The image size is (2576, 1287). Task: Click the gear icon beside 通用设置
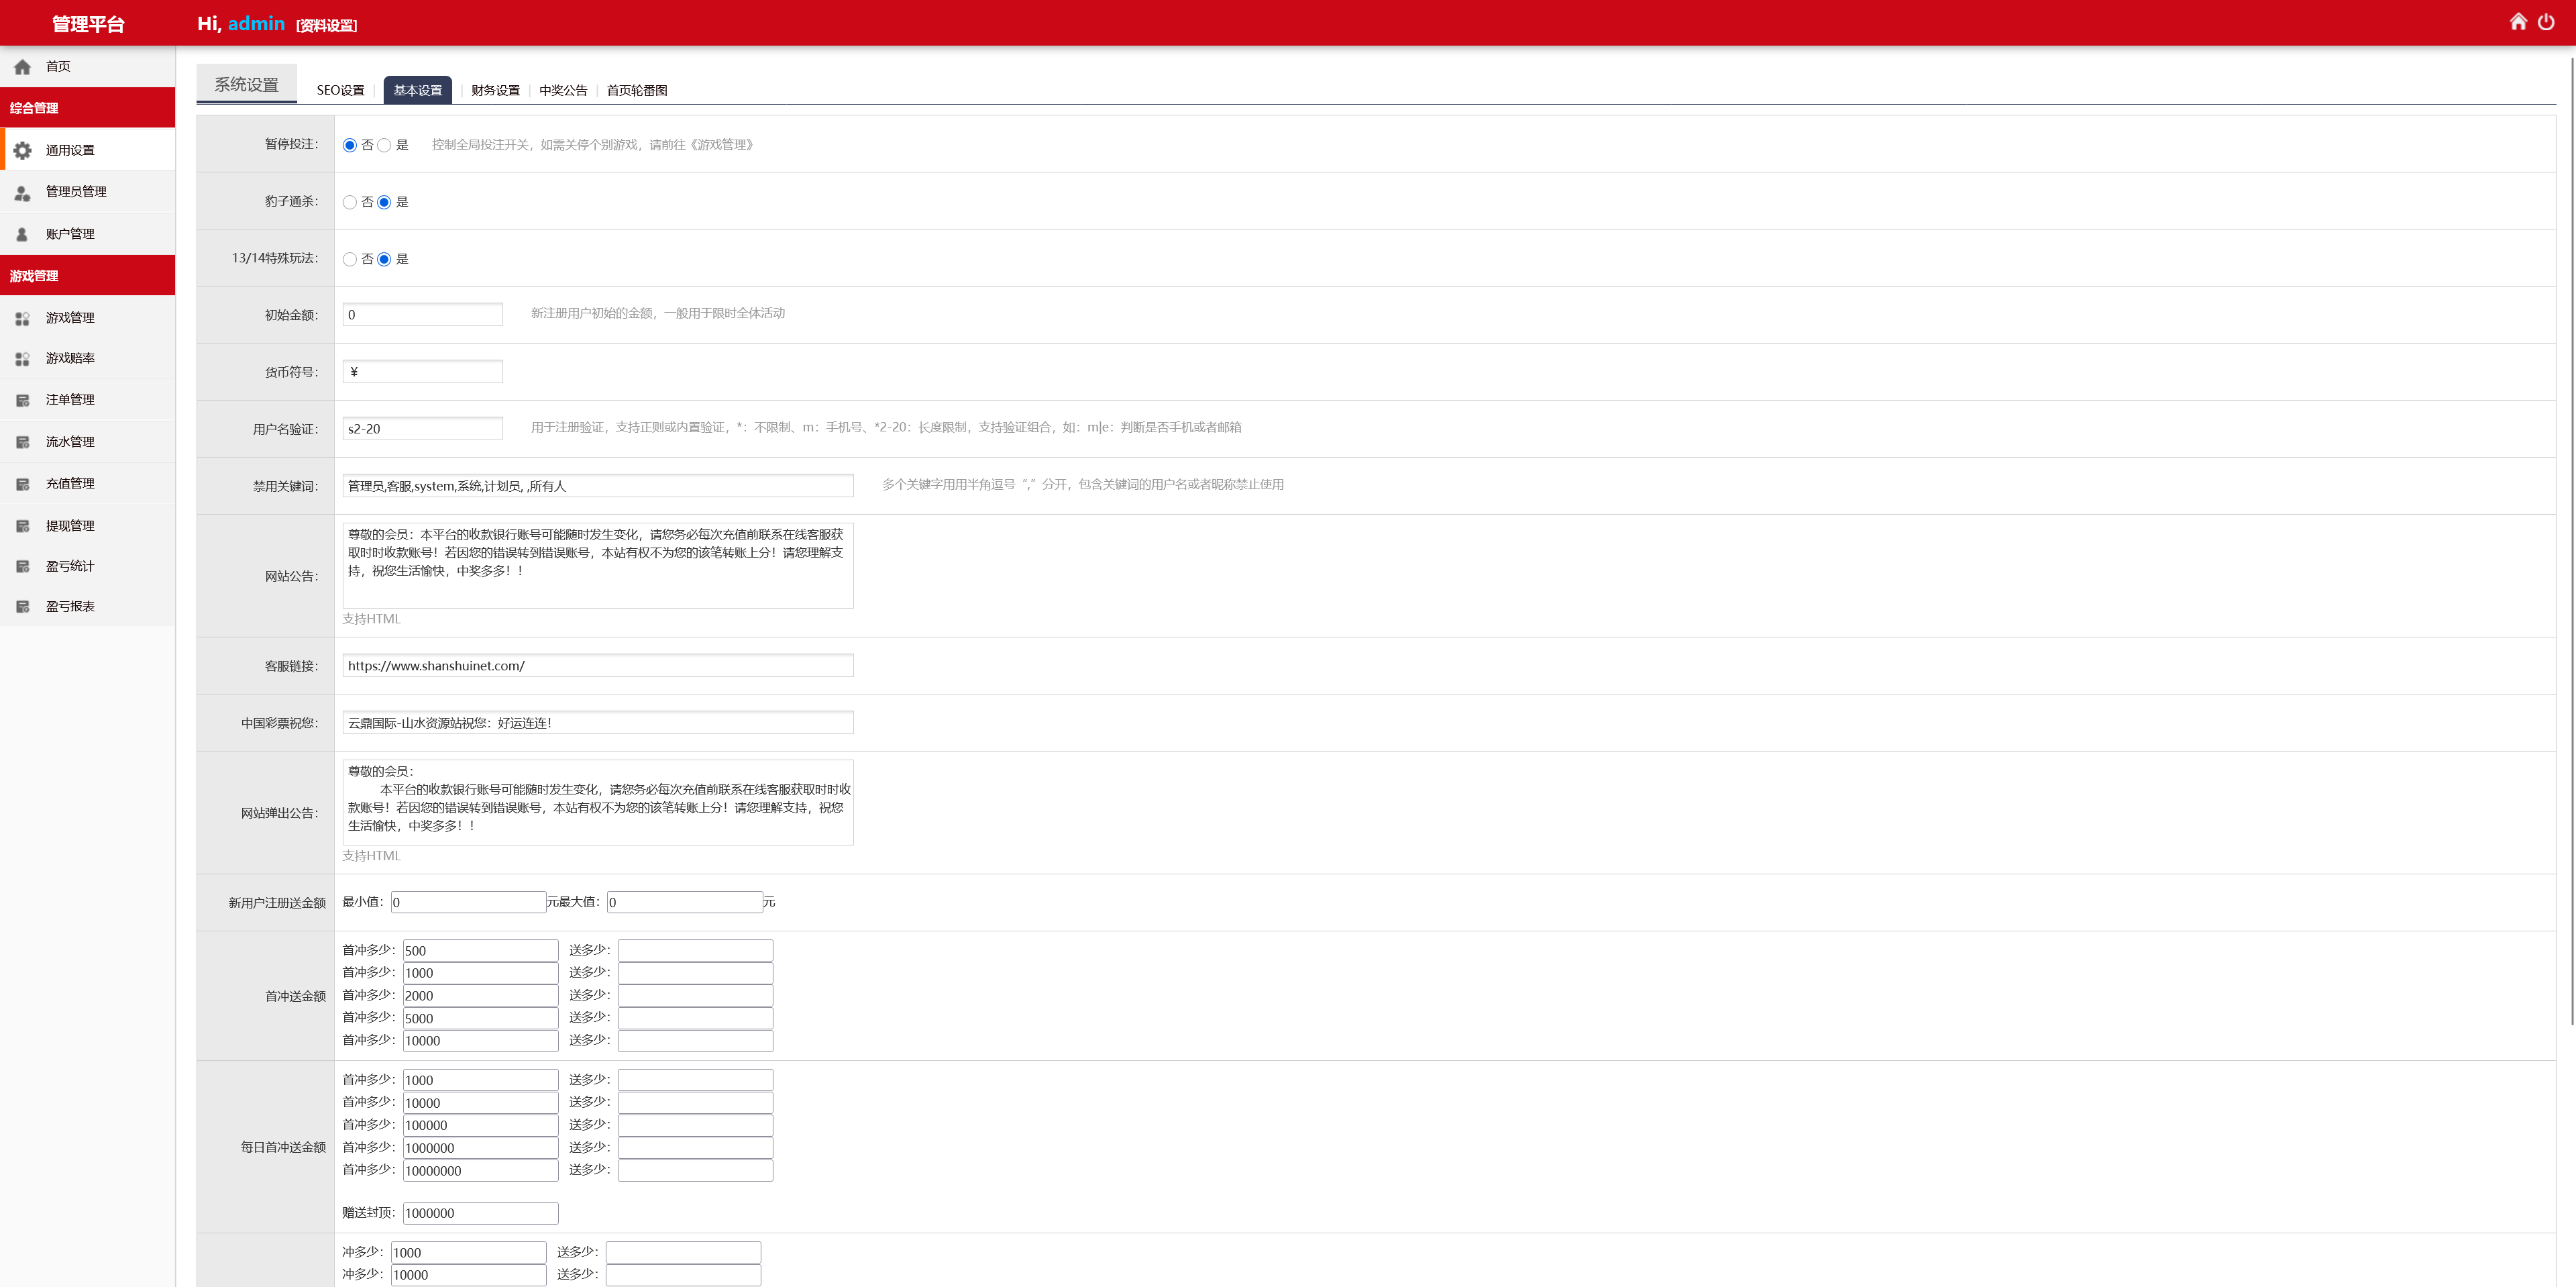(x=22, y=150)
